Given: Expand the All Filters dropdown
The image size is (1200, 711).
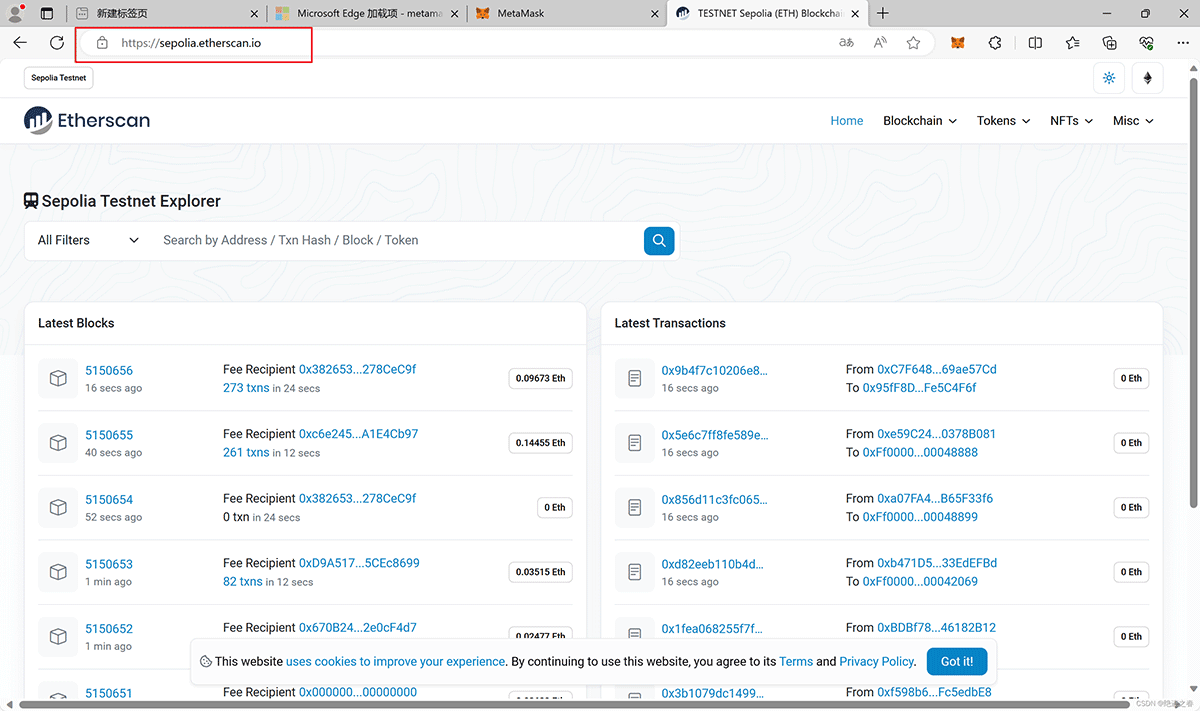Looking at the screenshot, I should [x=88, y=240].
